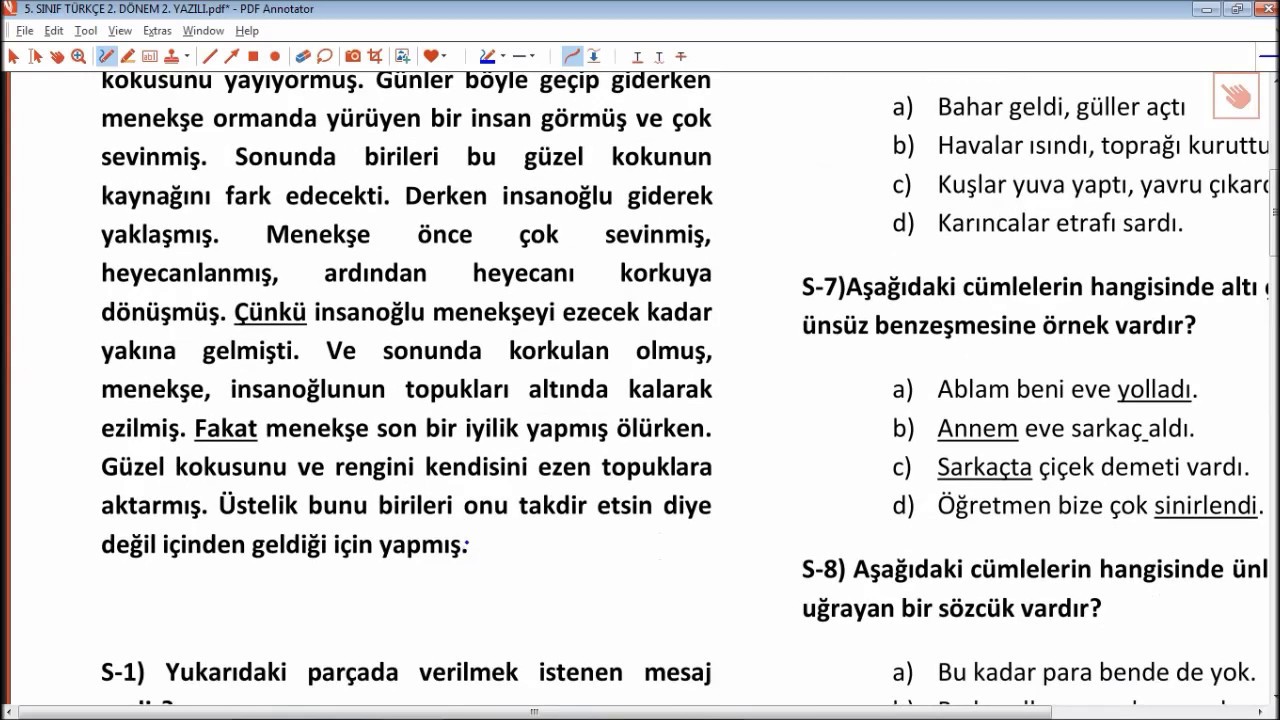Open the View menu
This screenshot has width=1280, height=720.
pyautogui.click(x=120, y=31)
